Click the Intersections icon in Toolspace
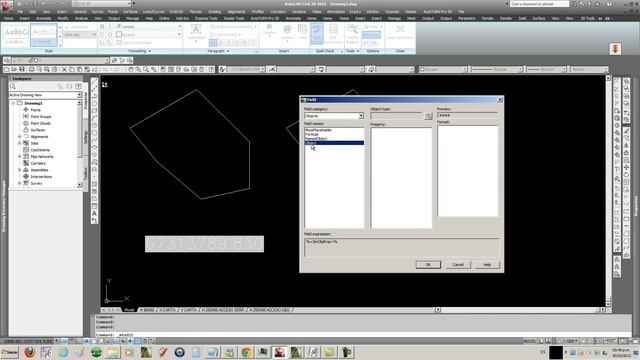The image size is (640, 360). [26, 176]
